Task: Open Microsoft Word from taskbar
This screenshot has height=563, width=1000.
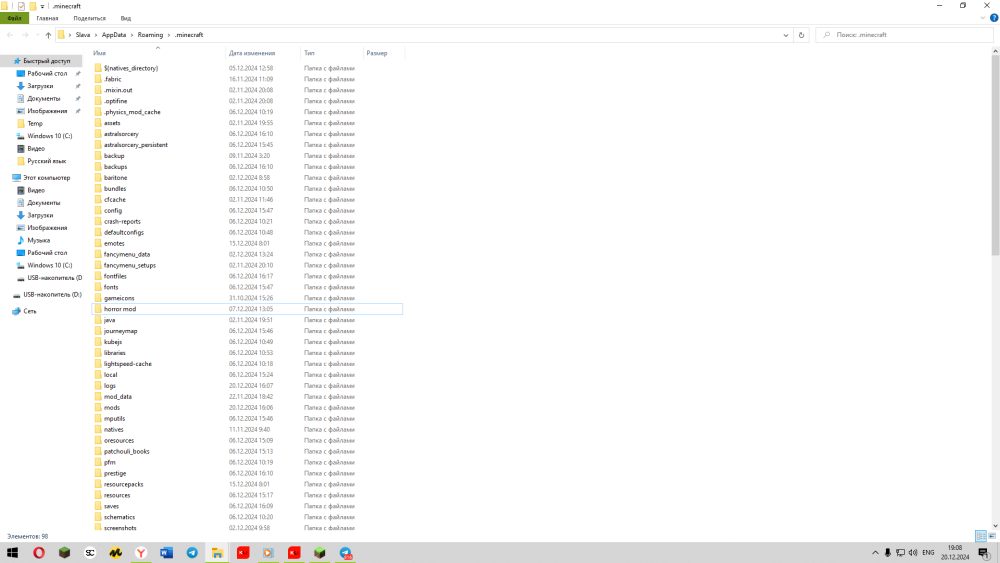Action: 166,553
